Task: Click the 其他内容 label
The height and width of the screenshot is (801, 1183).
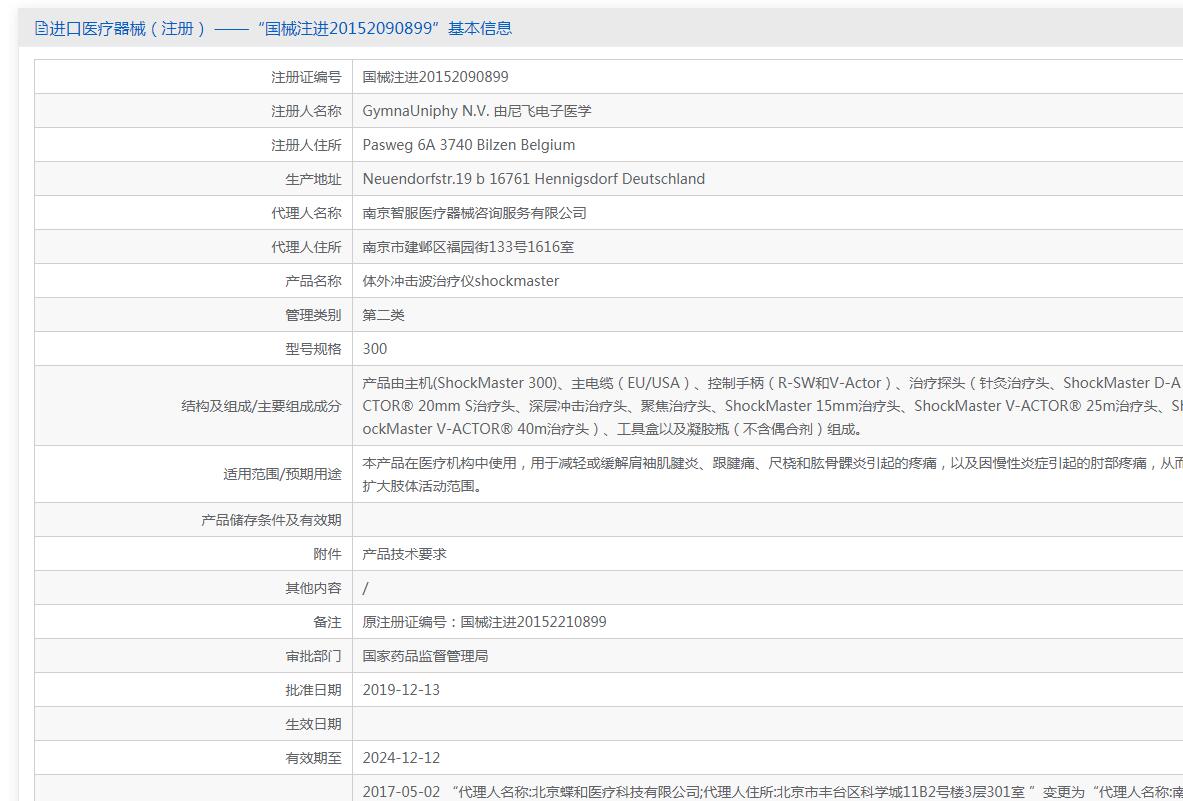Action: [313, 588]
